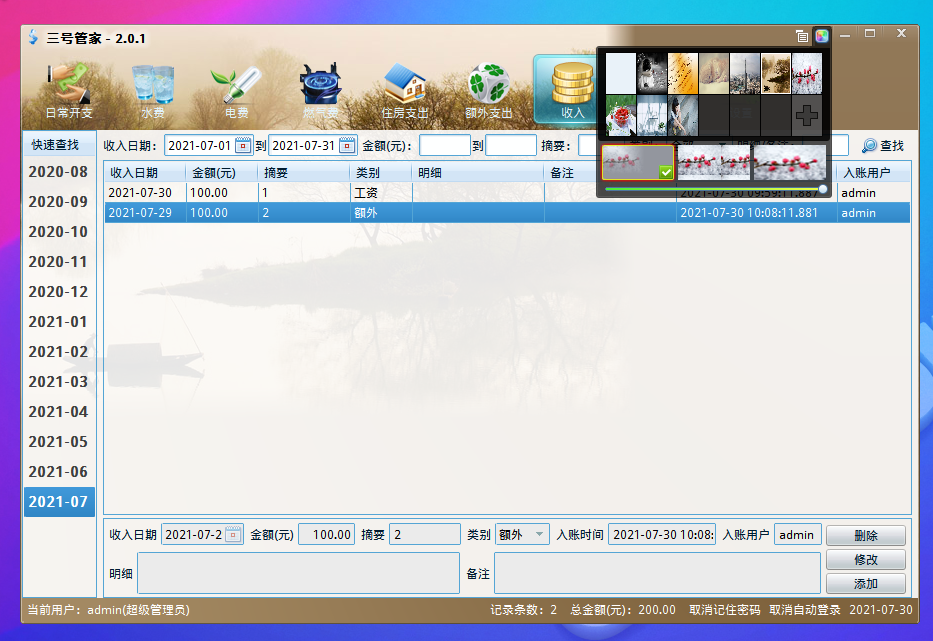Sort by 入账用户 column header
The height and width of the screenshot is (641, 933).
(873, 173)
